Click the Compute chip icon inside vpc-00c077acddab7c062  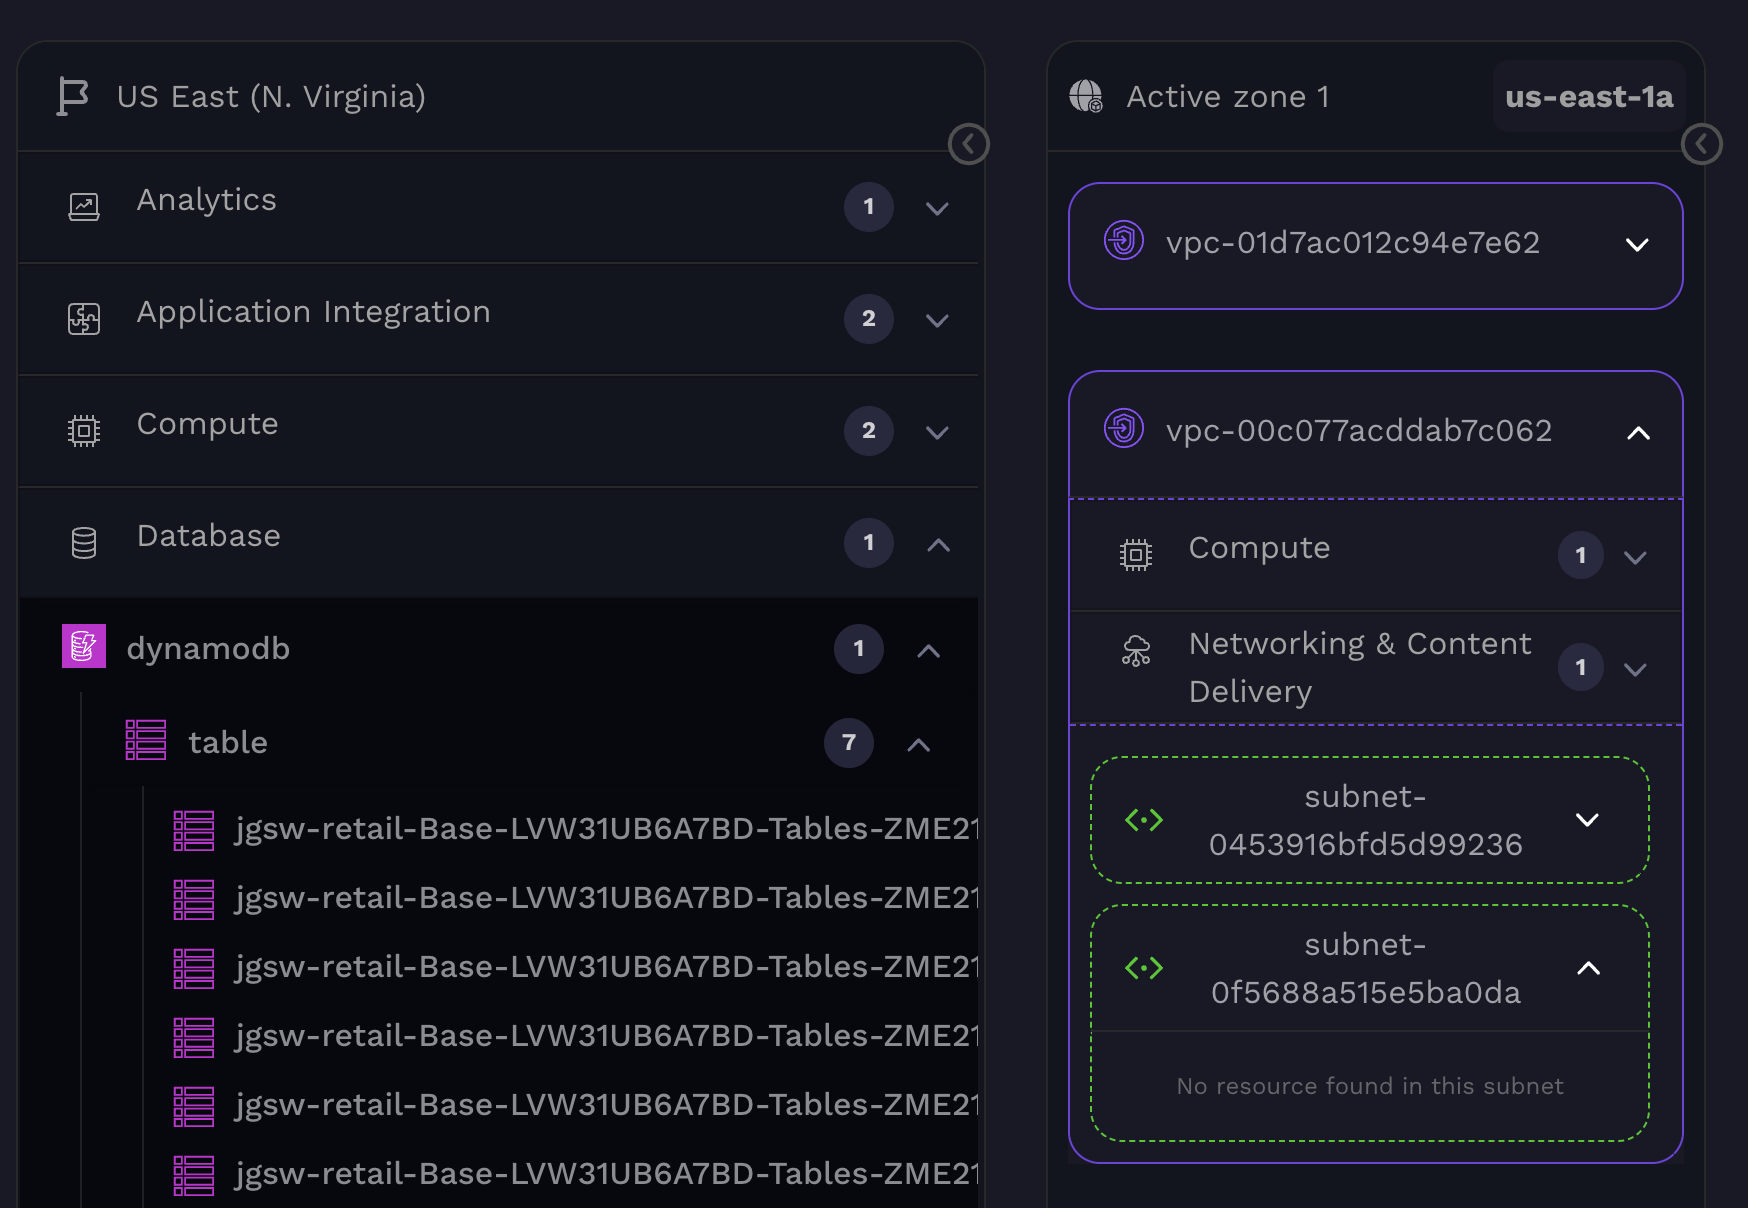(1136, 555)
